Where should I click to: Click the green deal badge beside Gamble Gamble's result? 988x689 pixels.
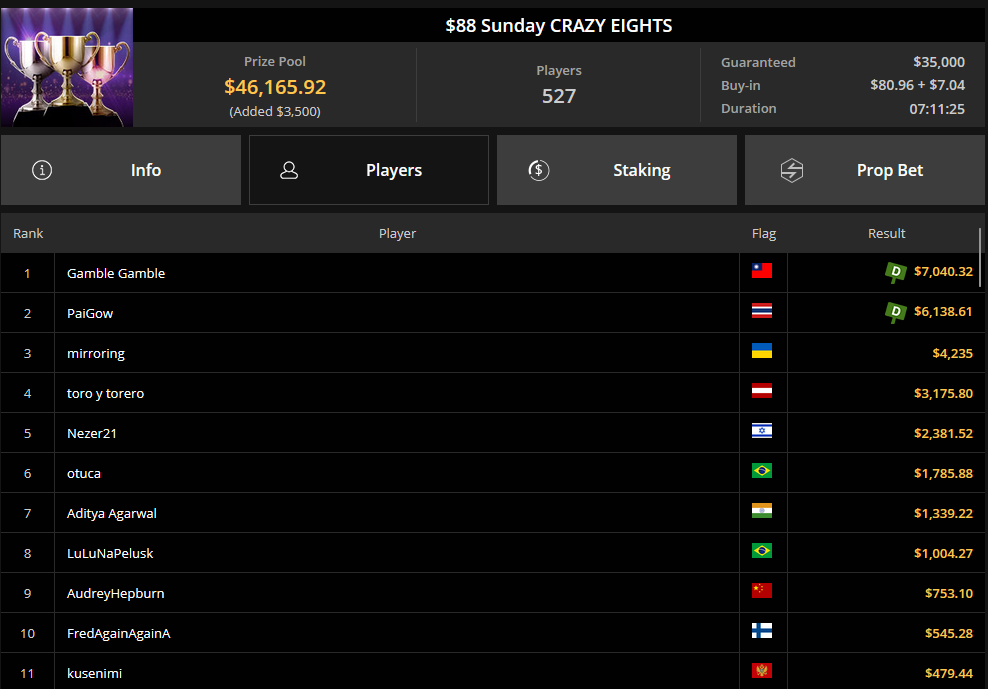coord(896,272)
